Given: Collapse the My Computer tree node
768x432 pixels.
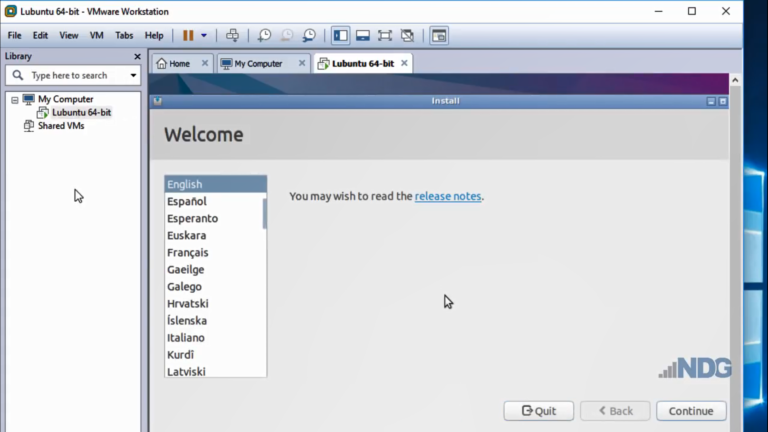Looking at the screenshot, I should click(x=15, y=100).
